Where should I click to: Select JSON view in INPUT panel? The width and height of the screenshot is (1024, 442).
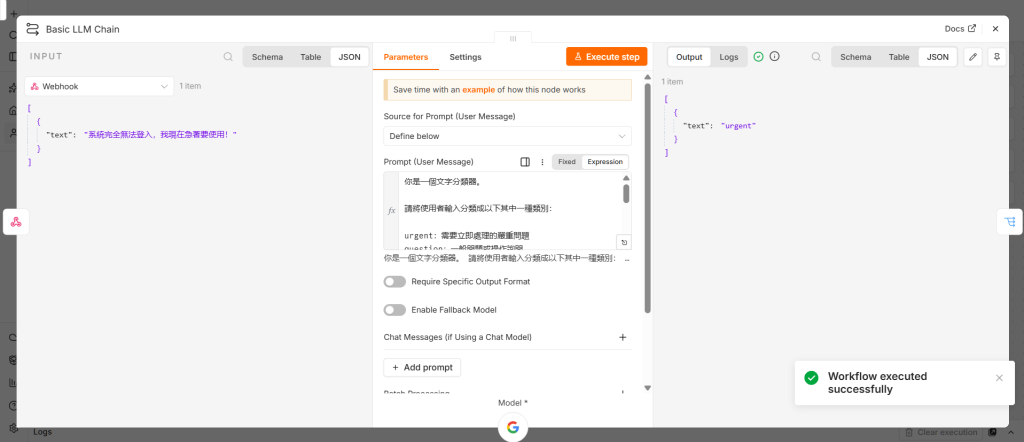[349, 57]
